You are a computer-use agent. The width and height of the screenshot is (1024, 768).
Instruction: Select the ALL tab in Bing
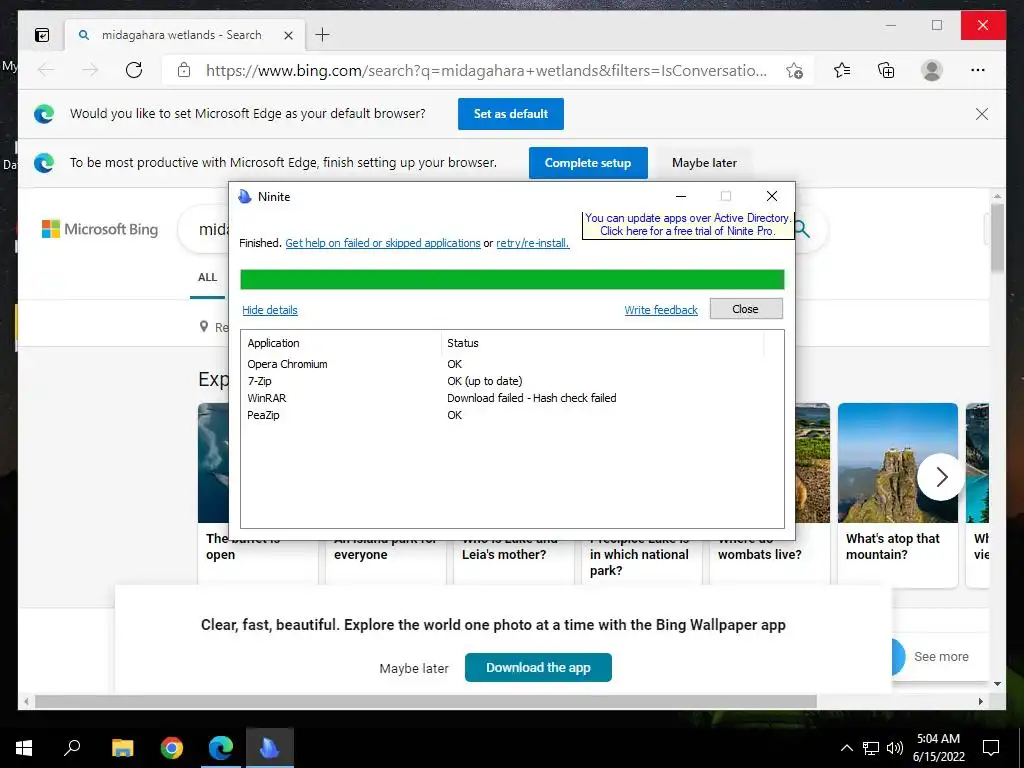pyautogui.click(x=208, y=278)
